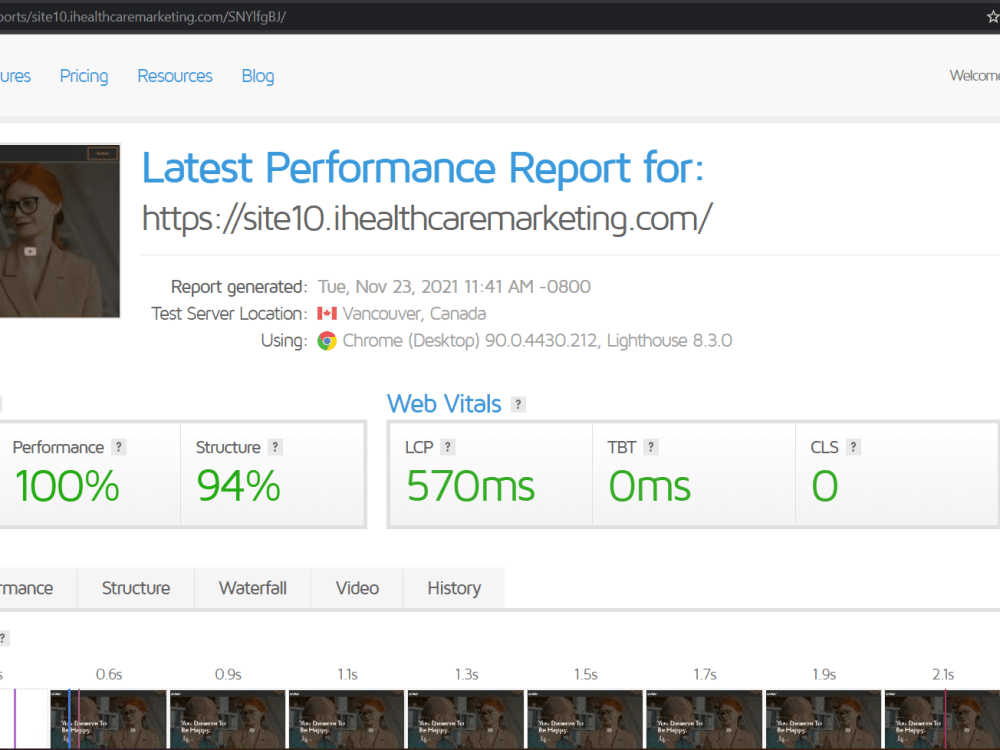Click the LCP help question mark

448,447
